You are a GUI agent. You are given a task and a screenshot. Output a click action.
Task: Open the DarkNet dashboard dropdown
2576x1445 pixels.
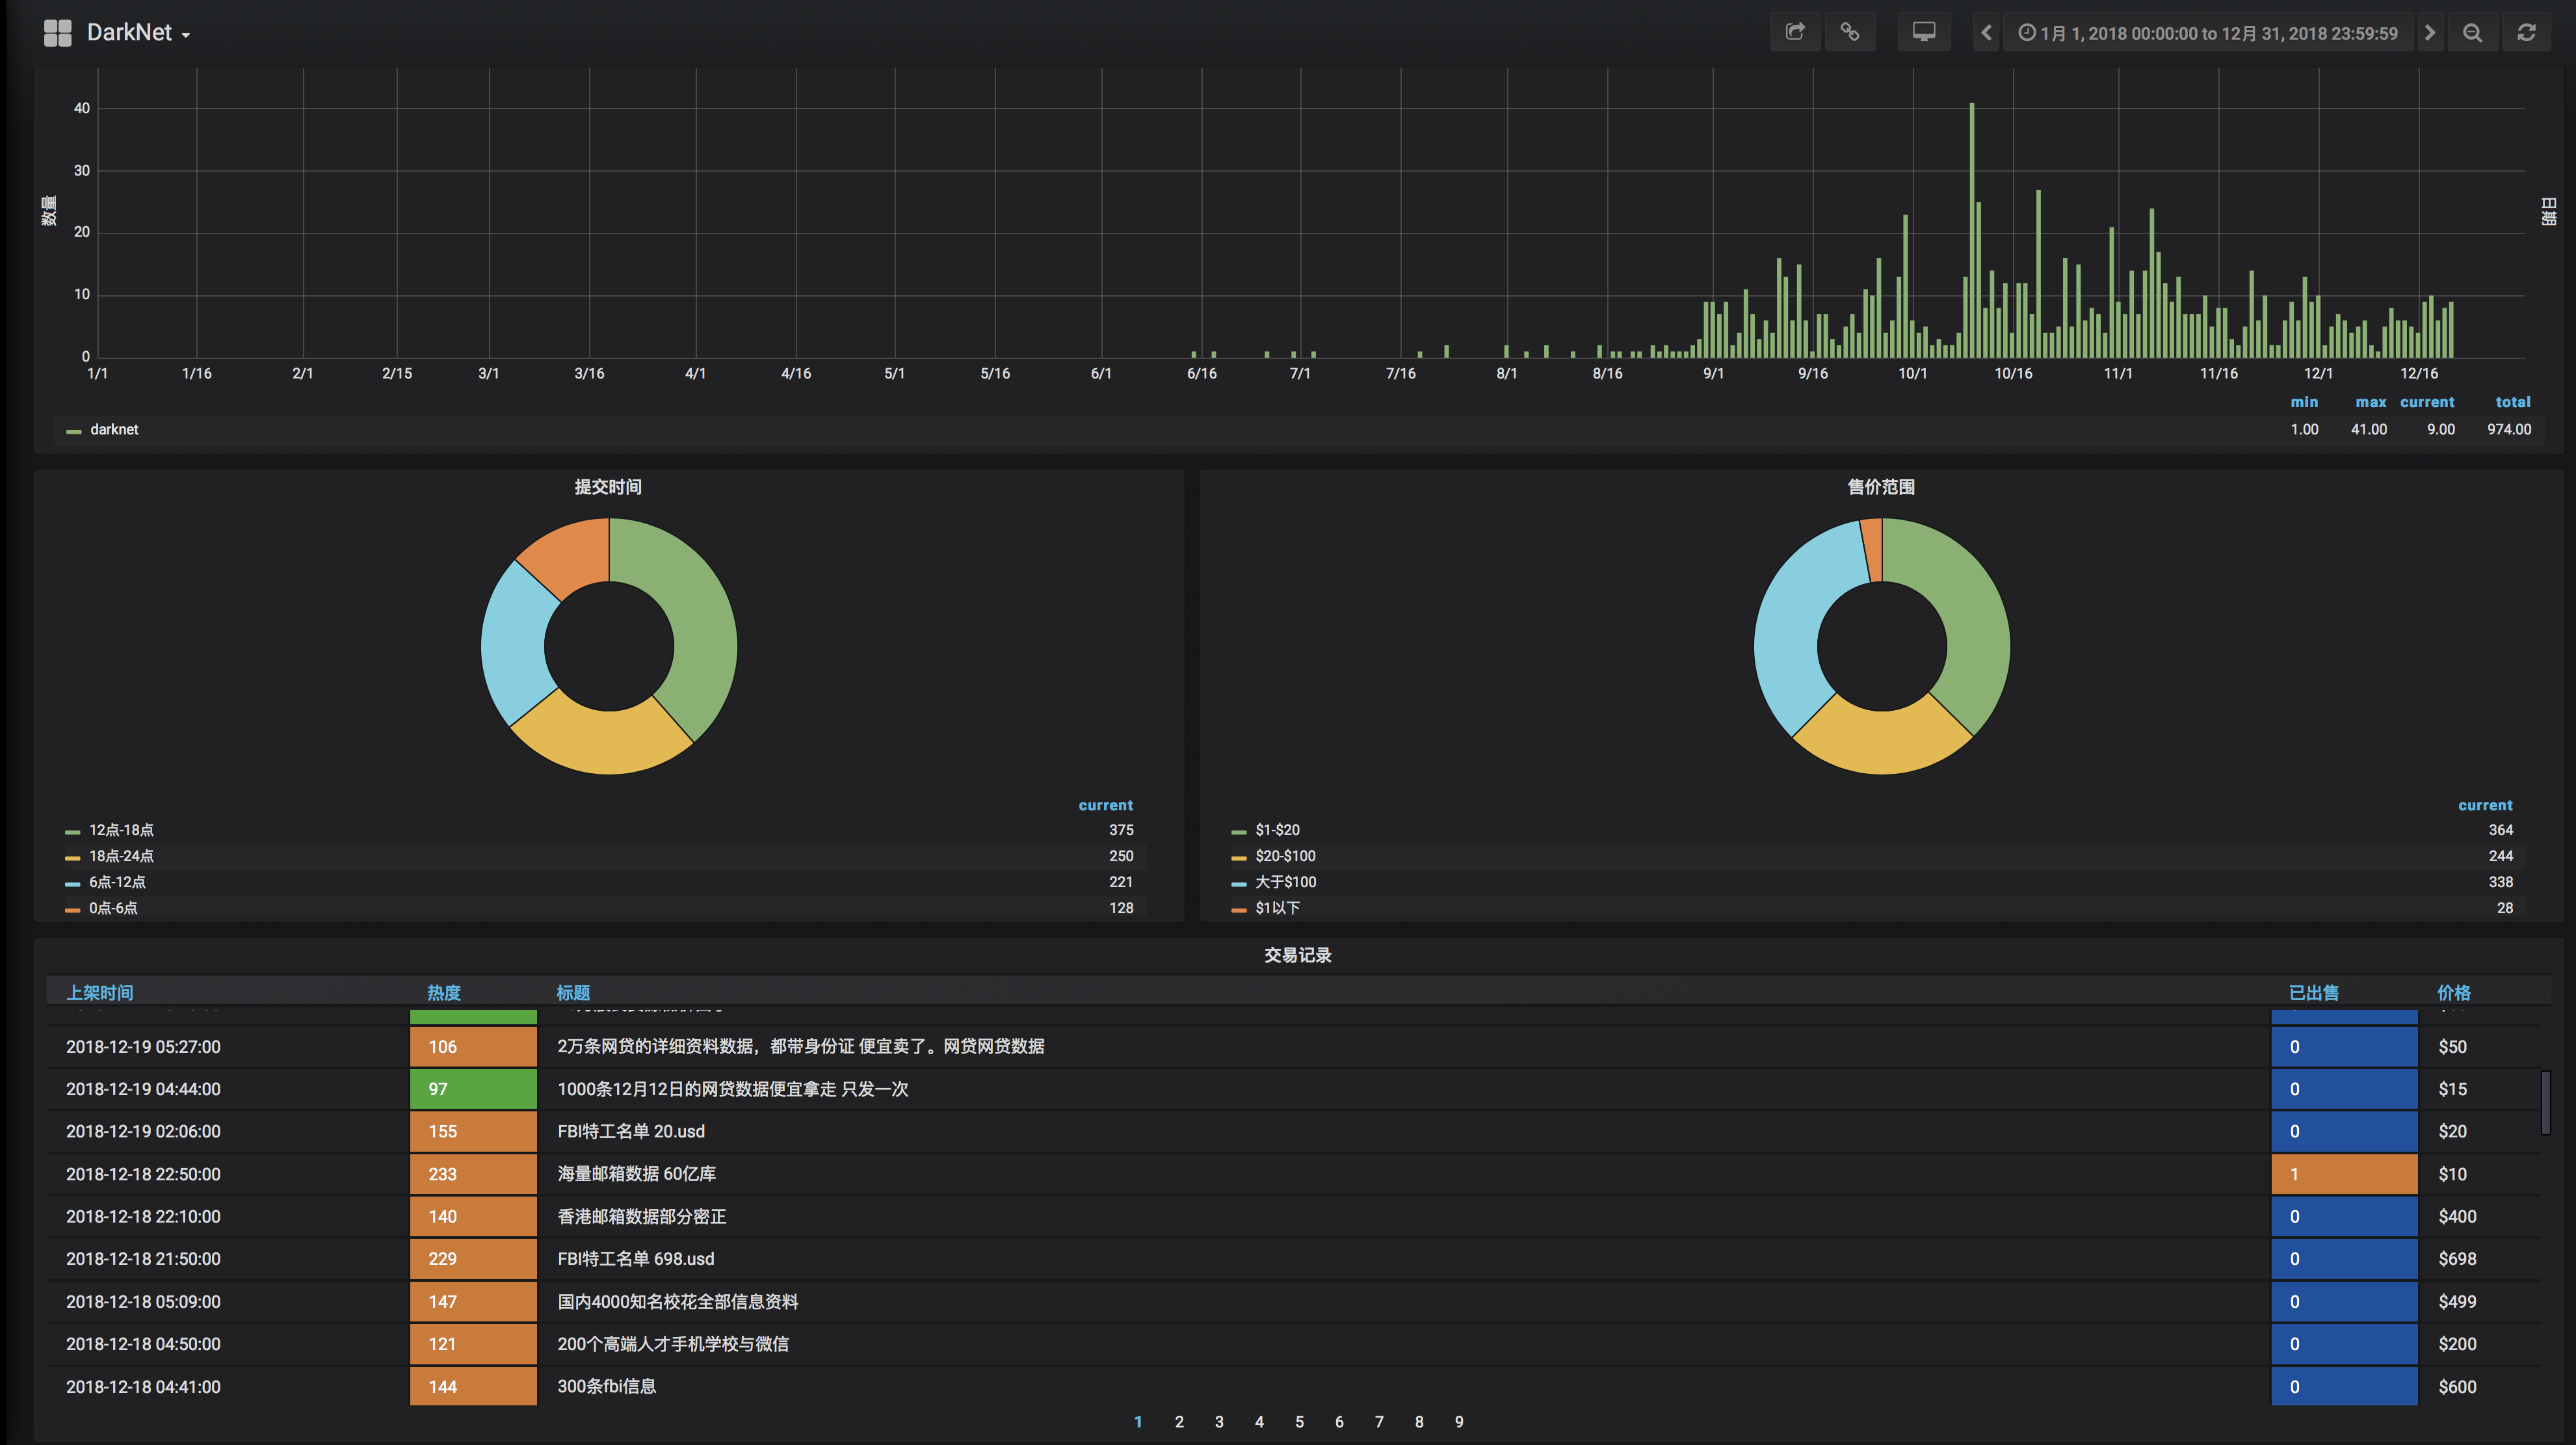pos(138,33)
